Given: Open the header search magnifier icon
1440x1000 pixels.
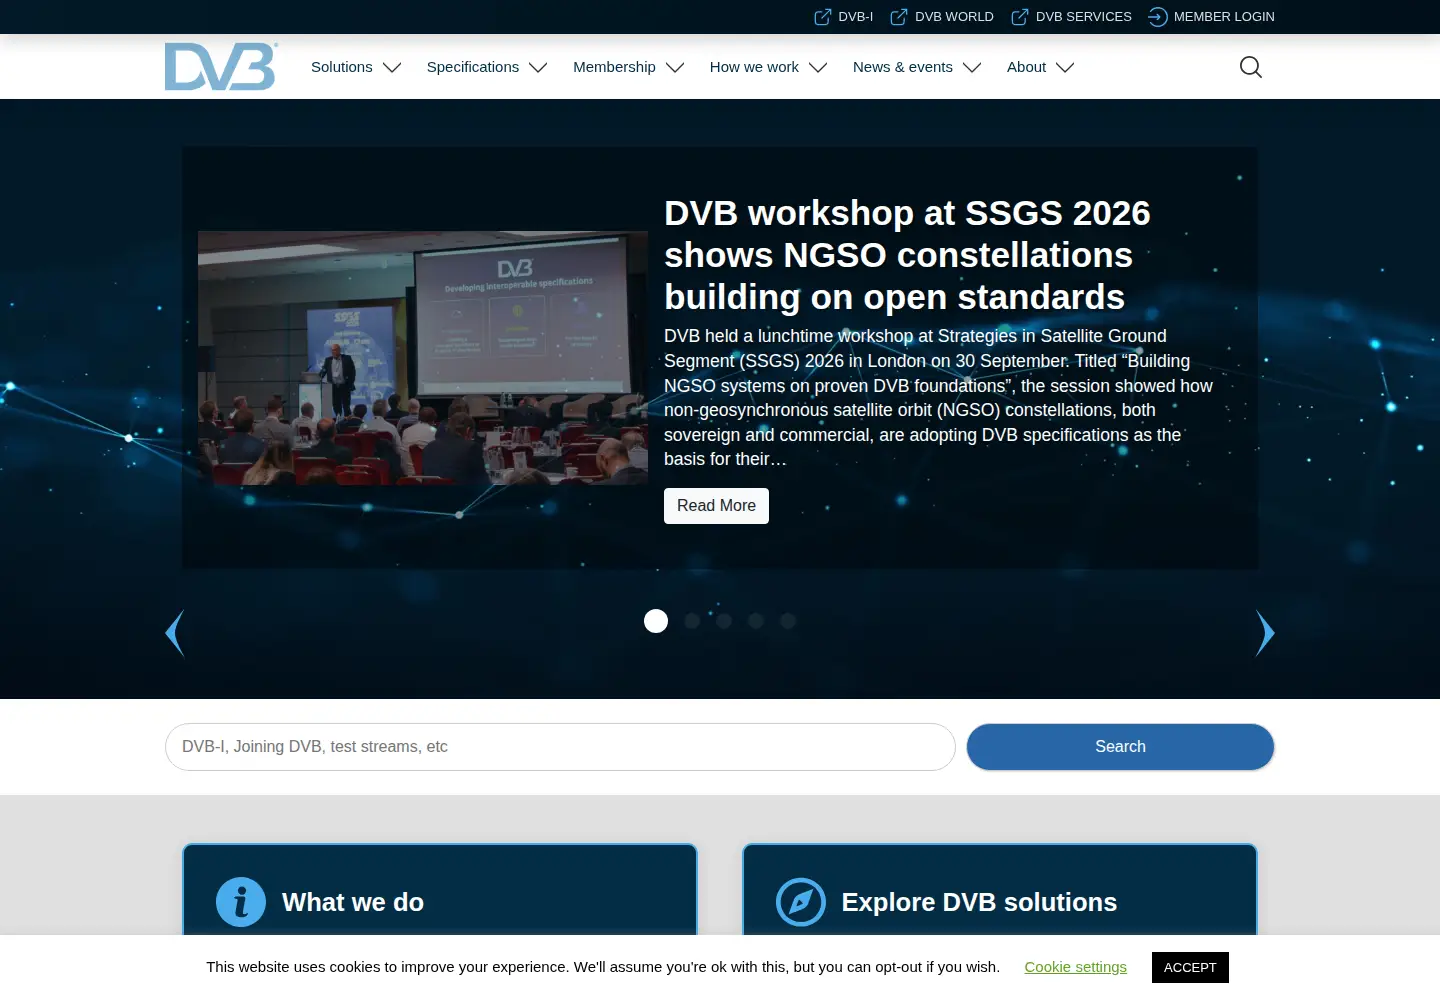Looking at the screenshot, I should (x=1250, y=67).
